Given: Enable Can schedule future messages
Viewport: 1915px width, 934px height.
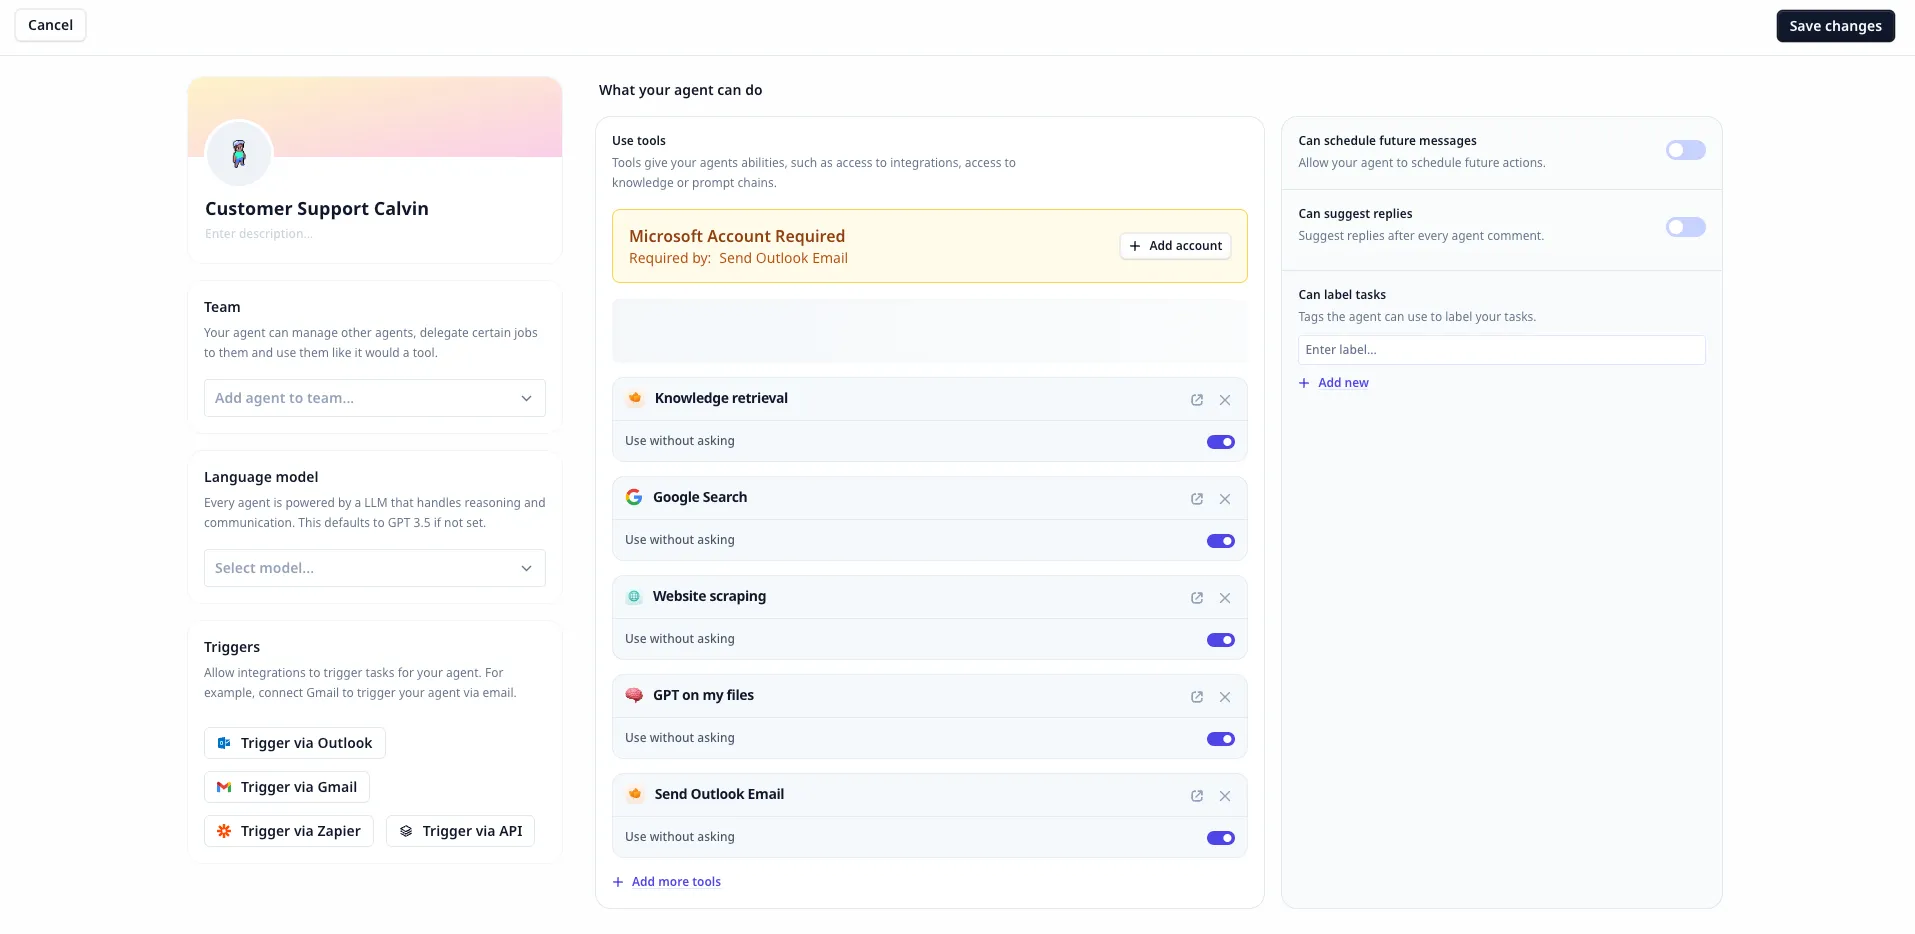Looking at the screenshot, I should 1685,150.
